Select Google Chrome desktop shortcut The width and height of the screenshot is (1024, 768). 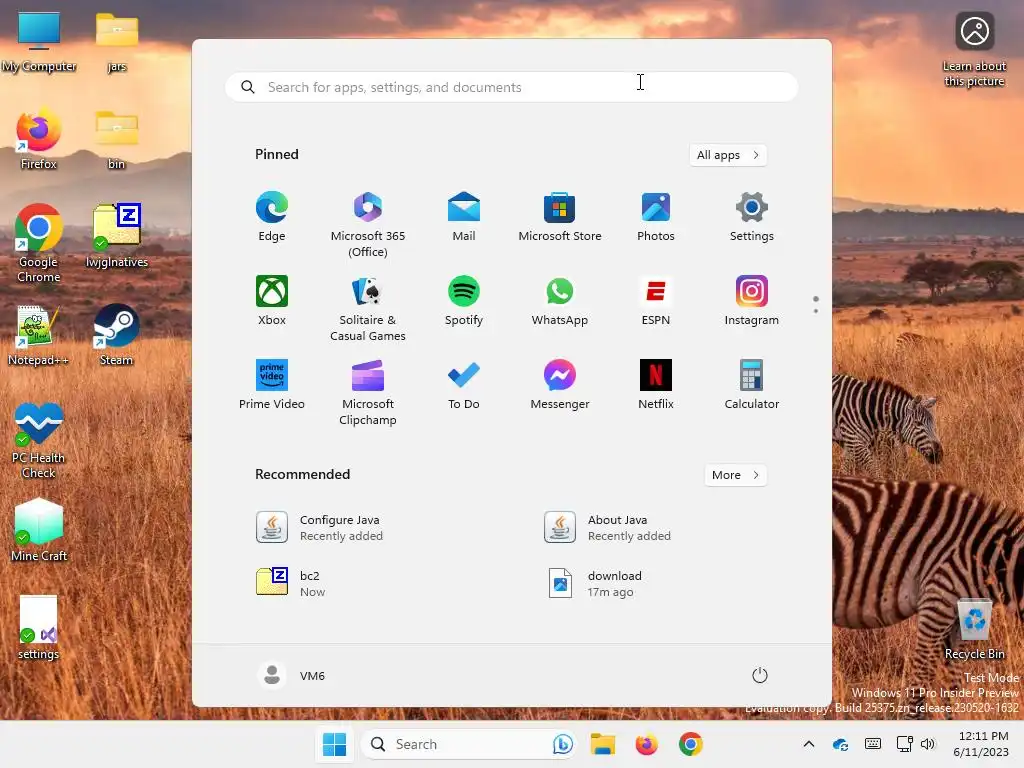click(39, 243)
